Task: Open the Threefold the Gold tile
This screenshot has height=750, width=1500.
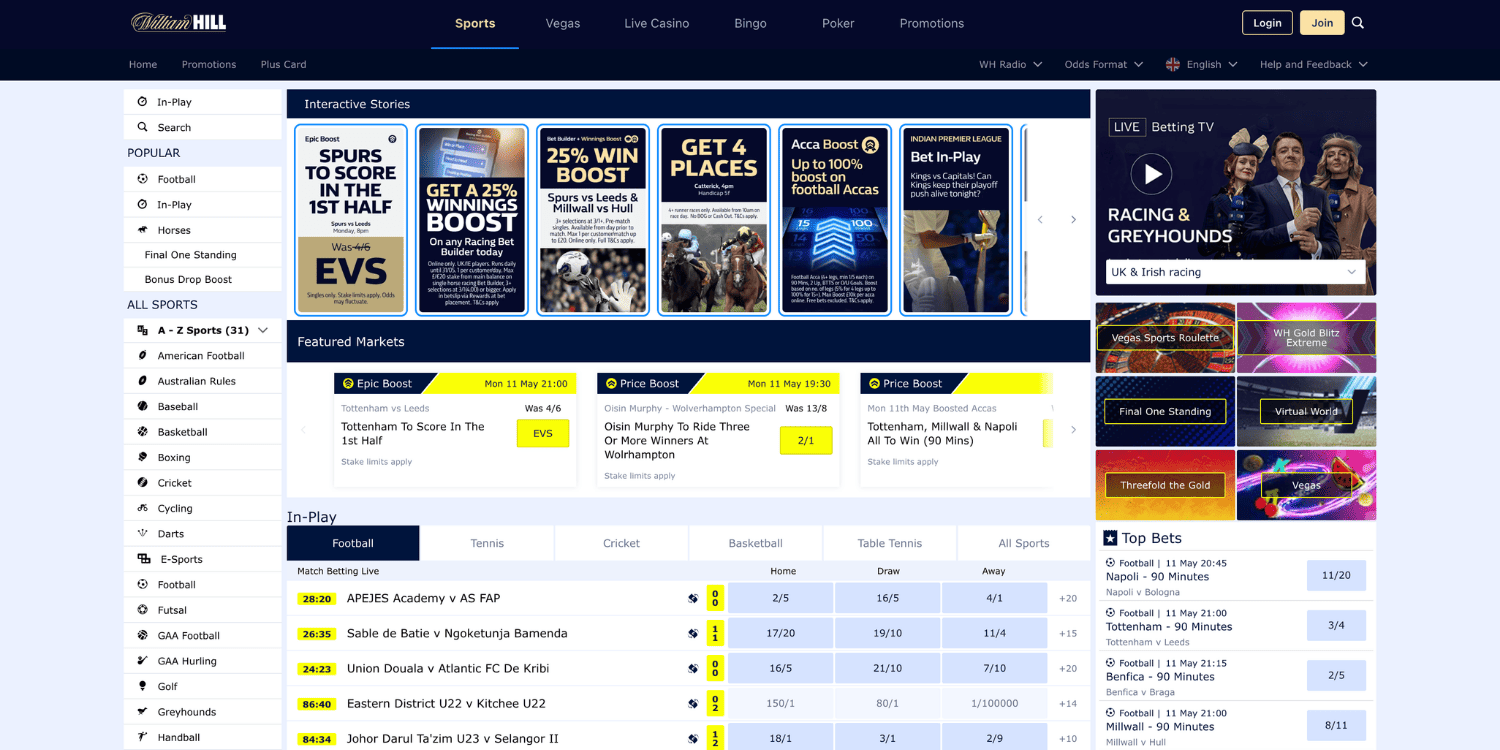Action: point(1165,485)
